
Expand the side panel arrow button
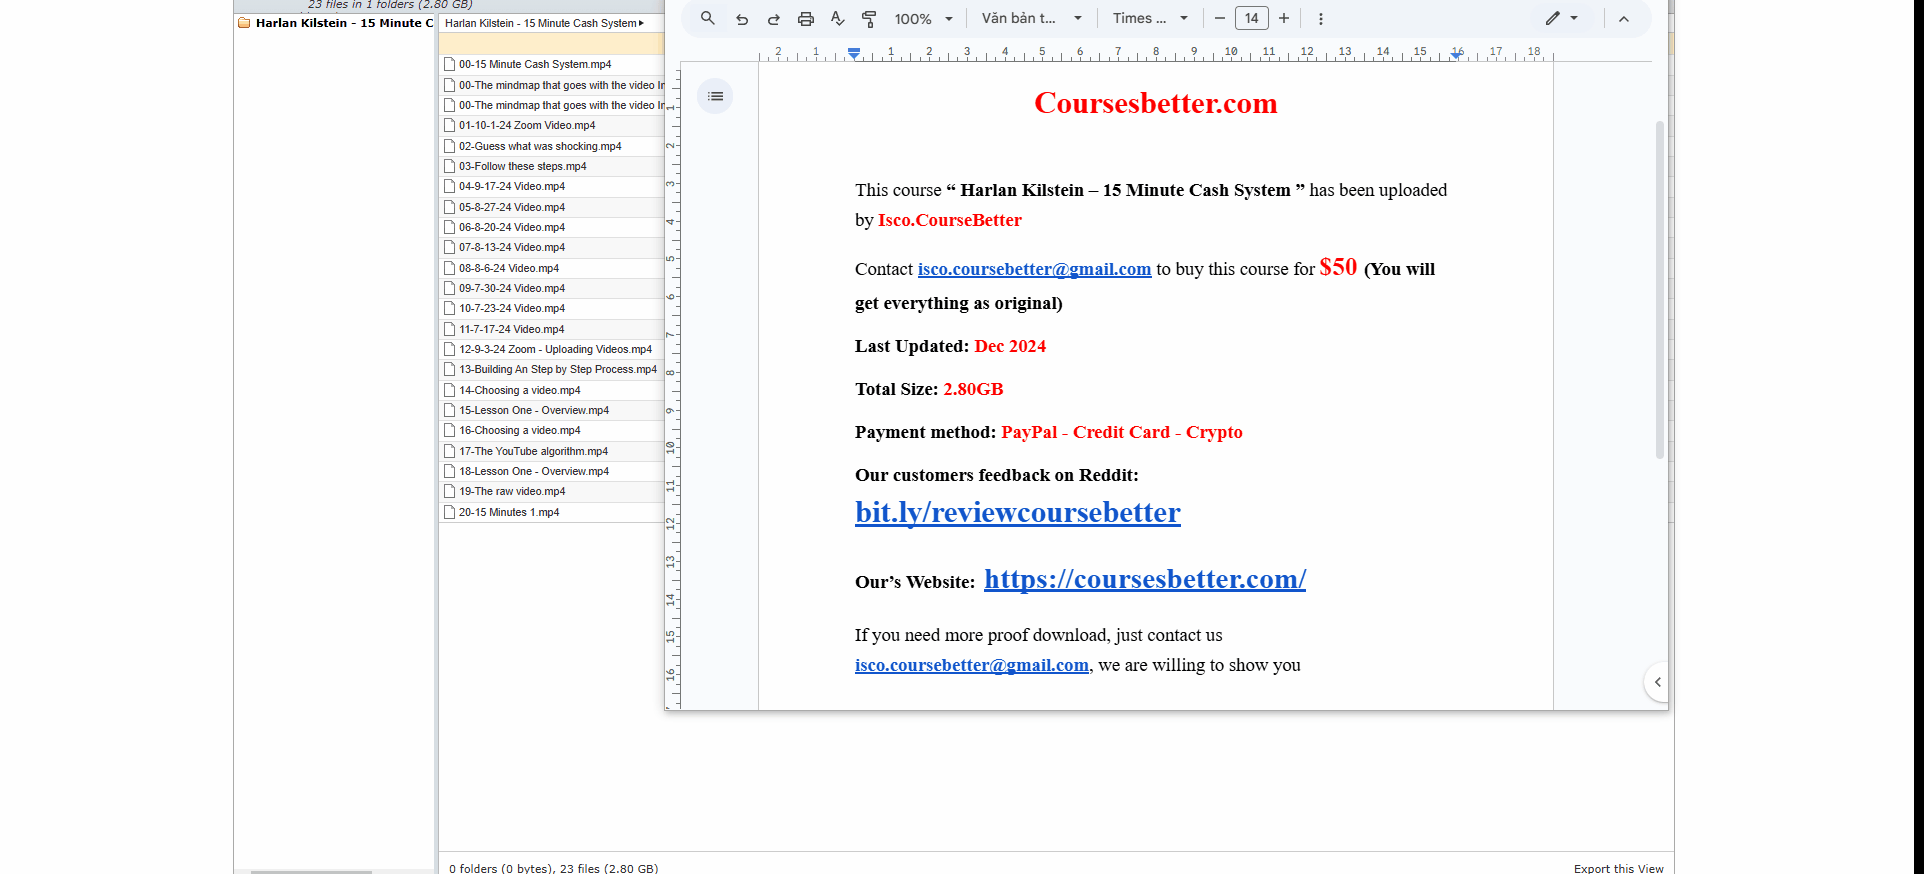[x=1657, y=682]
